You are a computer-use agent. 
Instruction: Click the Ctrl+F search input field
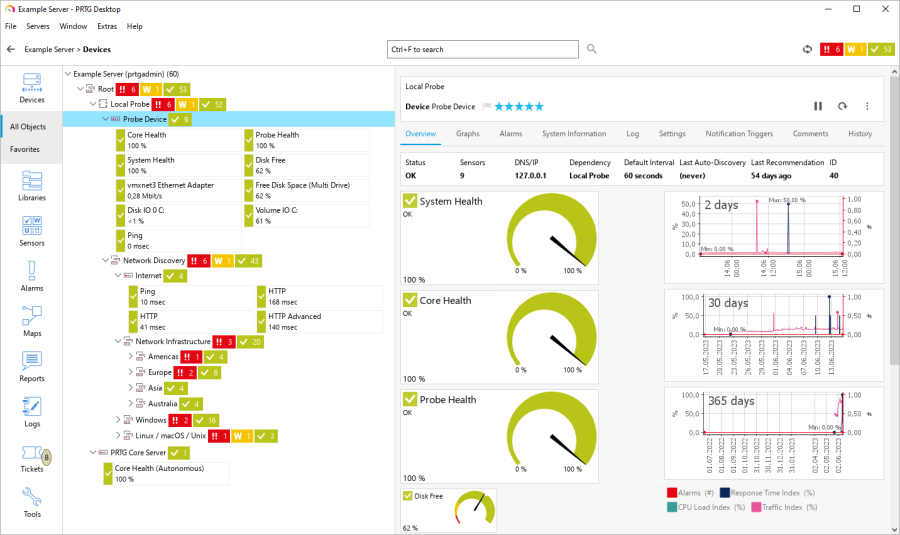point(482,49)
